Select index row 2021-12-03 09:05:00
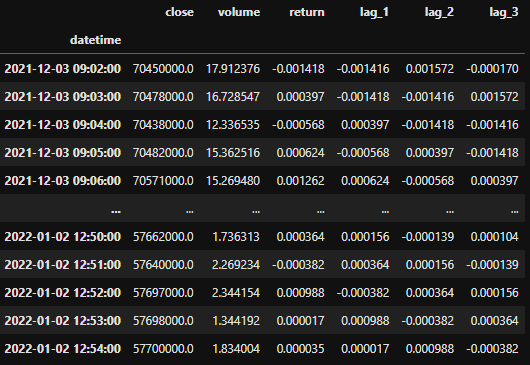This screenshot has height=365, width=530. coord(63,153)
